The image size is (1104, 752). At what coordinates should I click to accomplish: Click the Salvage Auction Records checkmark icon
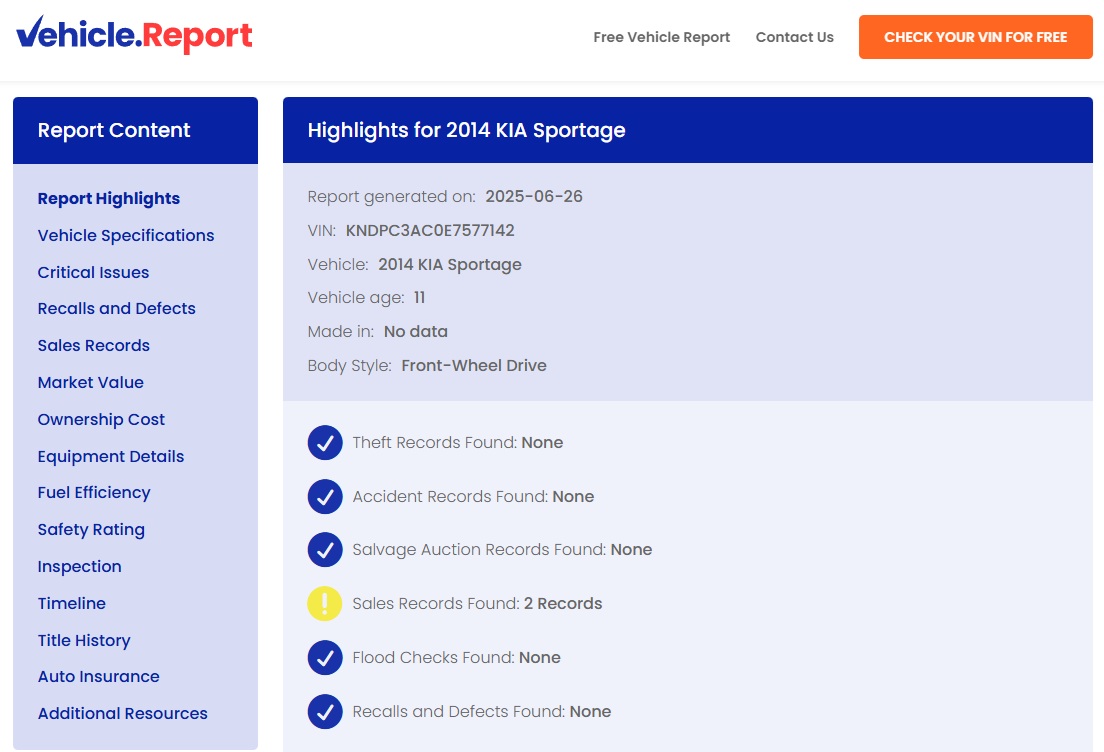click(325, 550)
